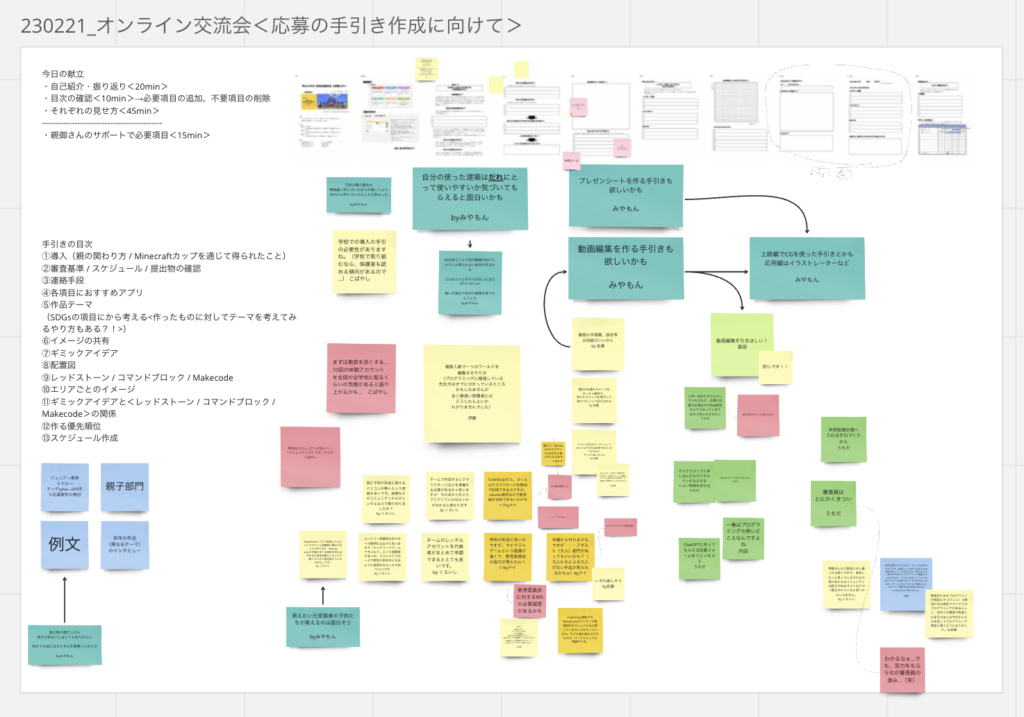
Task: Select the green '動画編集手引はほしい！' sticky note
Action: (x=741, y=345)
